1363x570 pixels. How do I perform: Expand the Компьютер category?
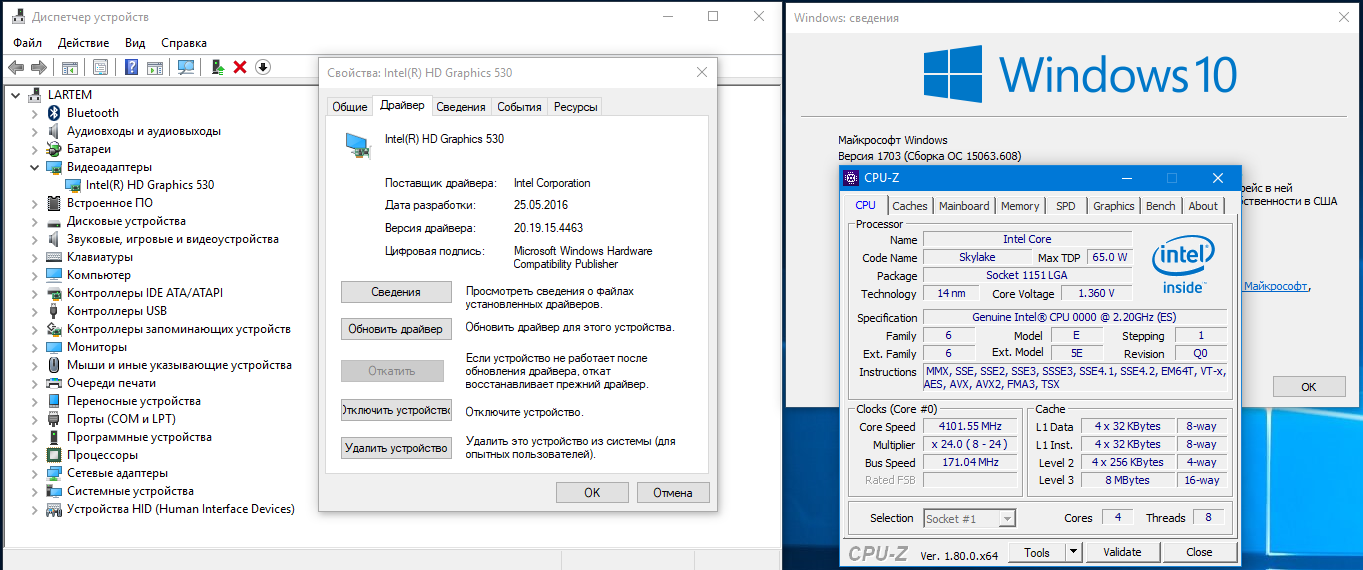coord(34,275)
